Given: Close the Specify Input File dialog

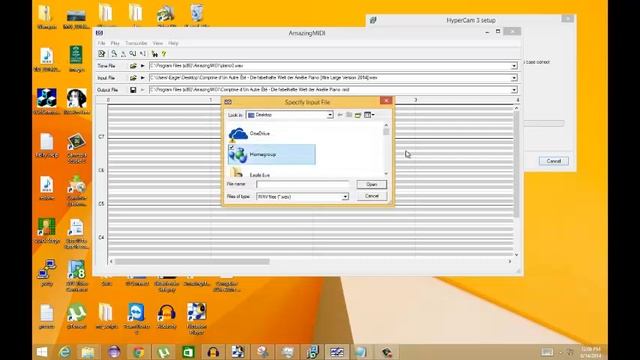Looking at the screenshot, I should tap(386, 101).
